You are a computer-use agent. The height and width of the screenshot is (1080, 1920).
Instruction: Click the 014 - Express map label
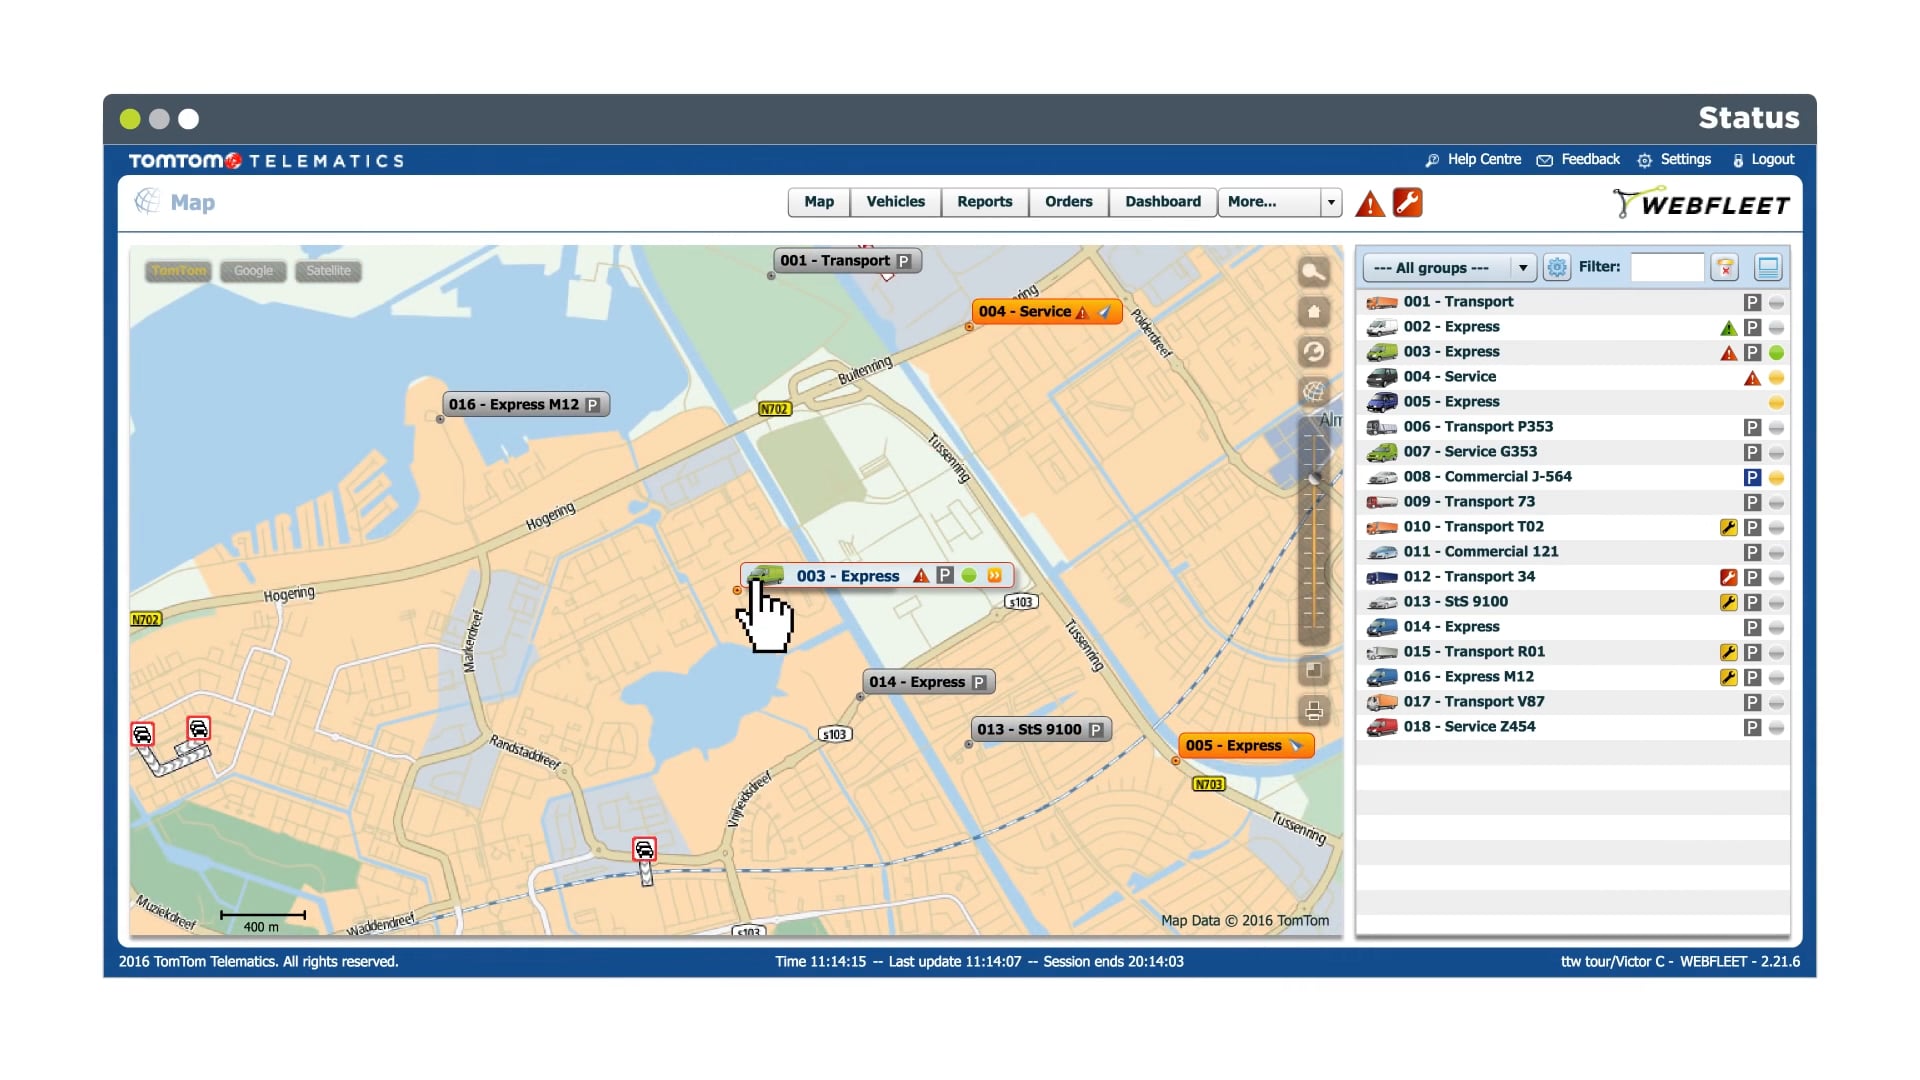pyautogui.click(x=929, y=682)
